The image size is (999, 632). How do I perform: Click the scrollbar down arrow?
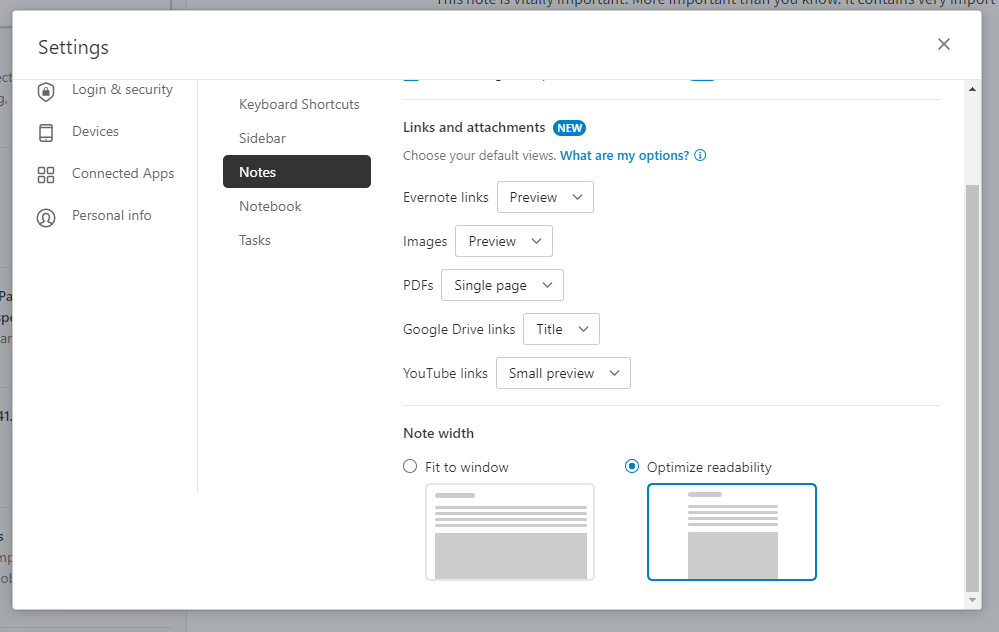972,600
